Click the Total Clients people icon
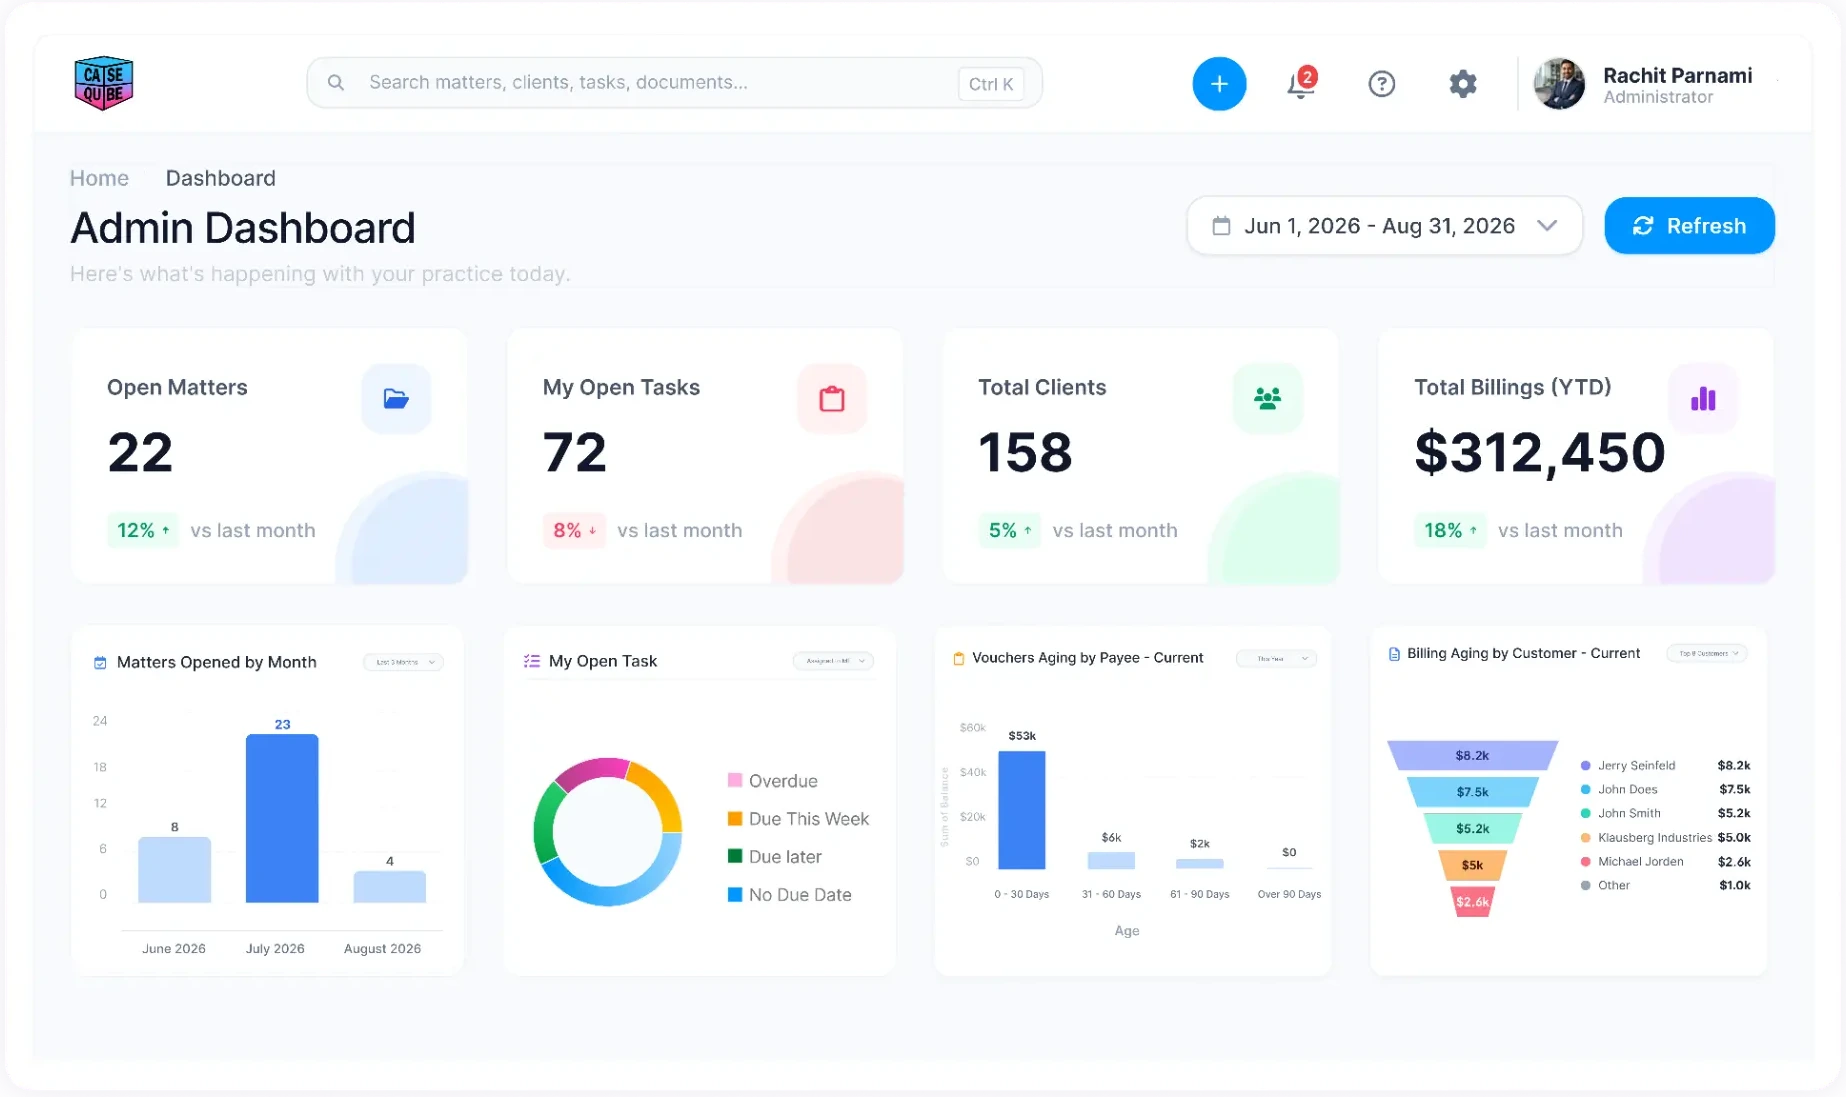This screenshot has width=1846, height=1097. pyautogui.click(x=1268, y=399)
